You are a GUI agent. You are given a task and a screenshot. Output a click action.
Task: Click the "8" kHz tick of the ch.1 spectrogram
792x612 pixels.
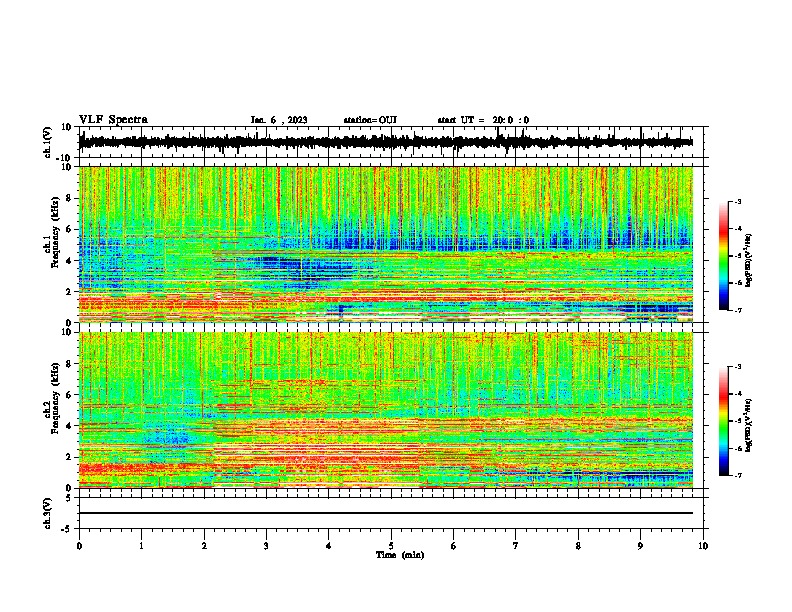69,198
